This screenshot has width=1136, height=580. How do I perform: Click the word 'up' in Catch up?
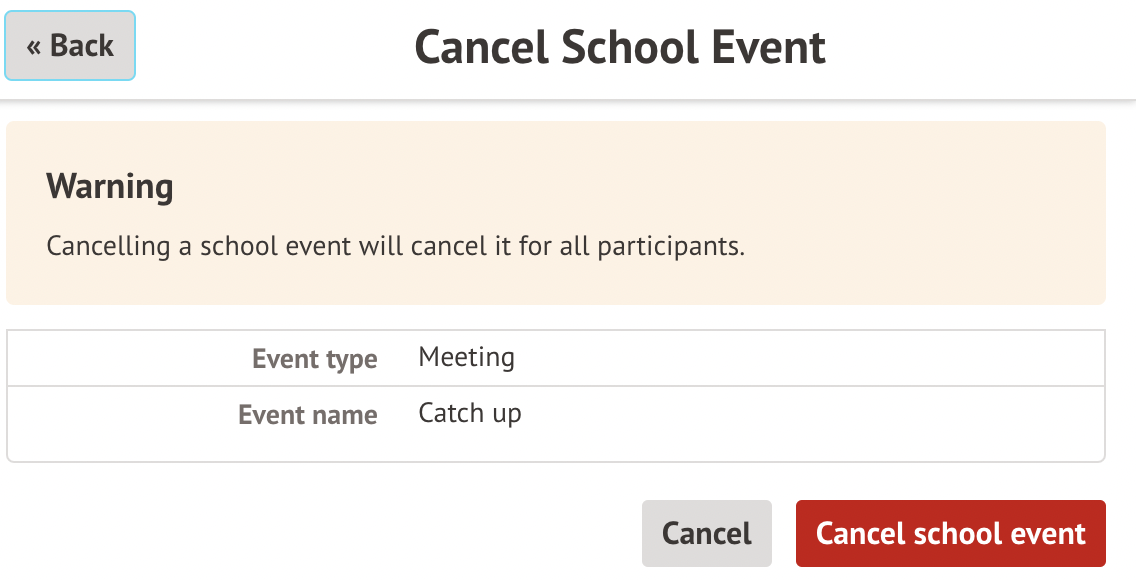[x=507, y=414]
